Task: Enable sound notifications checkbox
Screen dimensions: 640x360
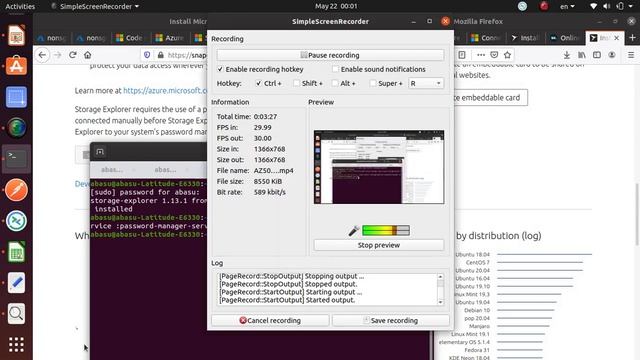Action: (x=336, y=69)
